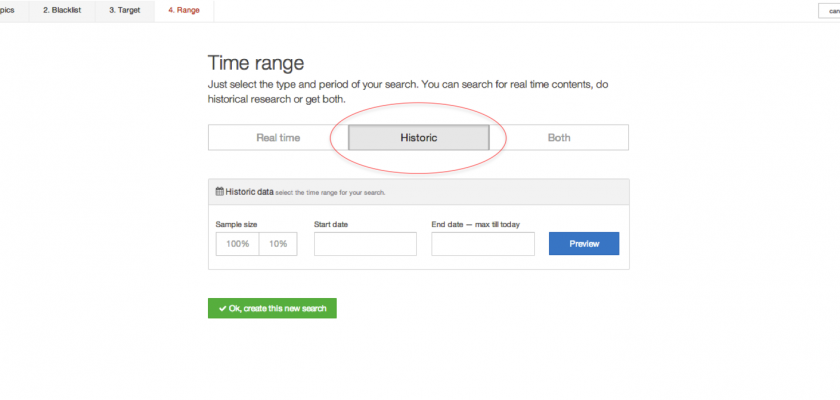The width and height of the screenshot is (840, 400).
Task: Open the 4. Range tab
Action: (x=184, y=10)
